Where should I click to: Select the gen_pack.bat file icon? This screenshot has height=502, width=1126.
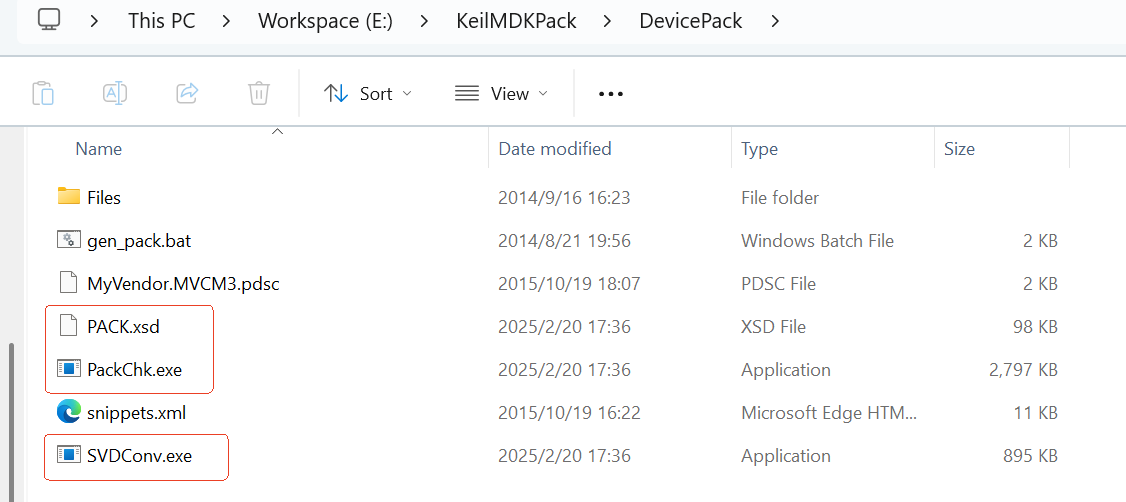[x=68, y=240]
